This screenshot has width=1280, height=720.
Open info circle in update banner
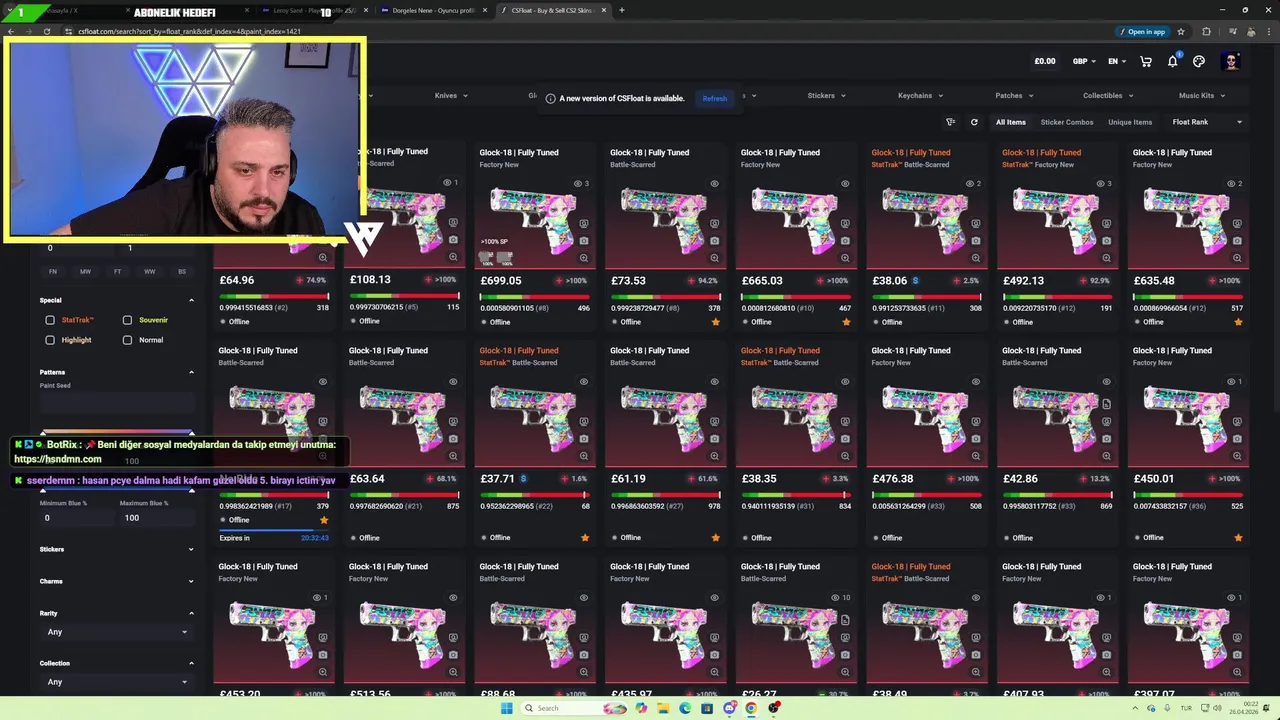[550, 98]
